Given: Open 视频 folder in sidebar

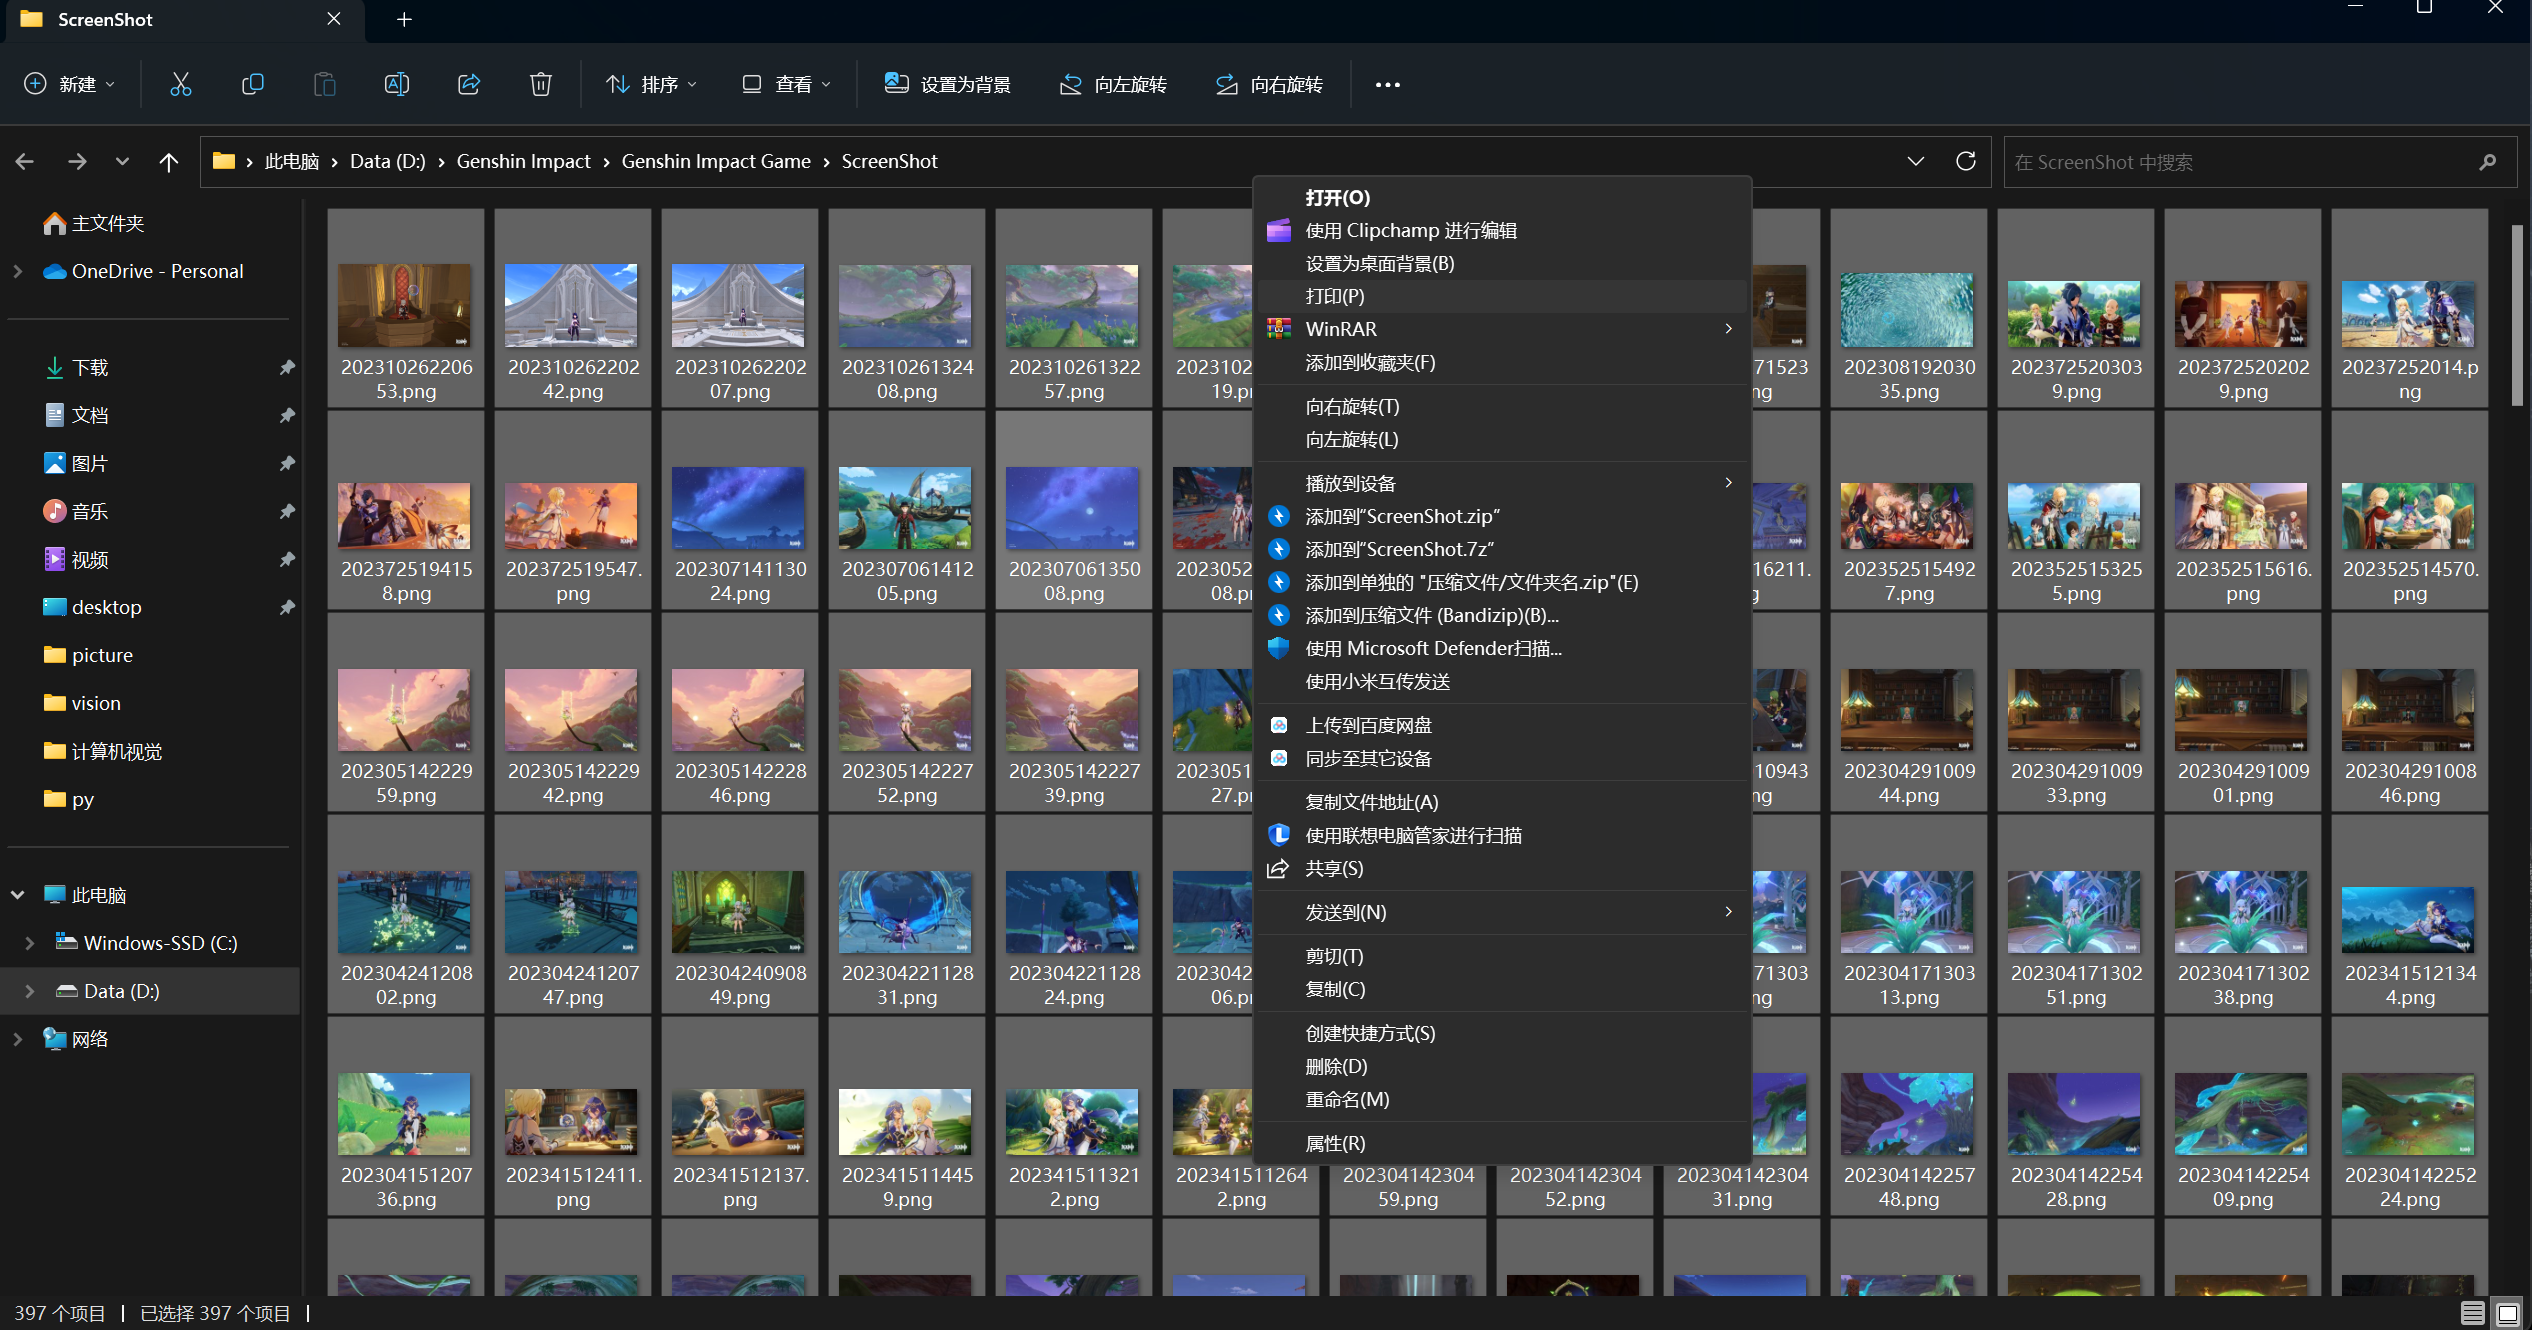Looking at the screenshot, I should (x=76, y=559).
